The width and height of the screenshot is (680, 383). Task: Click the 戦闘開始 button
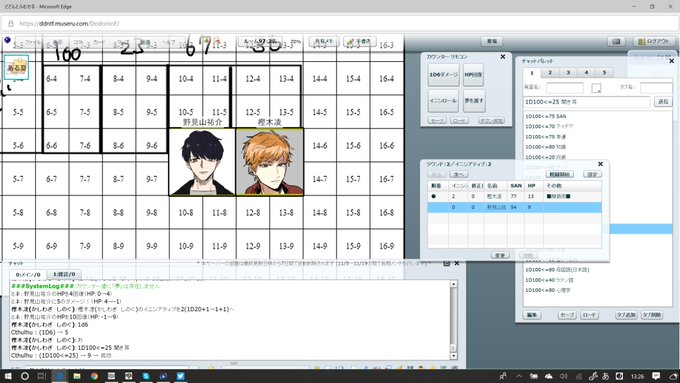click(x=559, y=174)
